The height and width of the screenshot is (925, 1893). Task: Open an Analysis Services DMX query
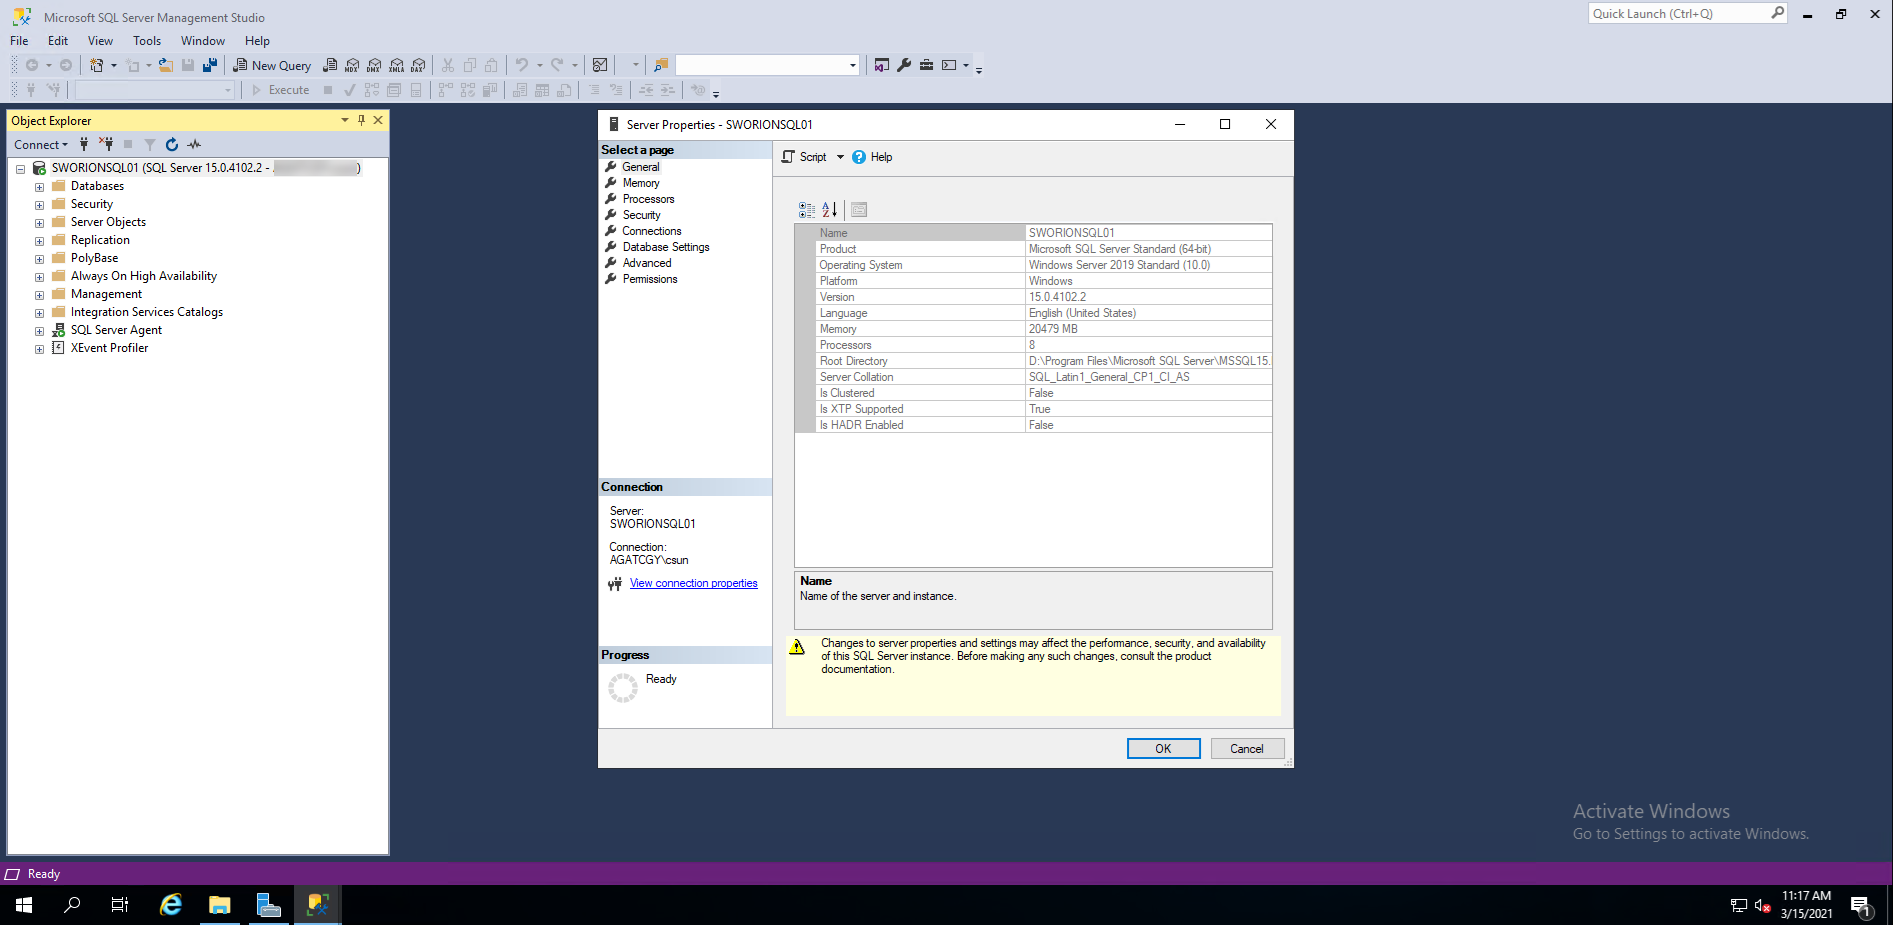tap(374, 65)
